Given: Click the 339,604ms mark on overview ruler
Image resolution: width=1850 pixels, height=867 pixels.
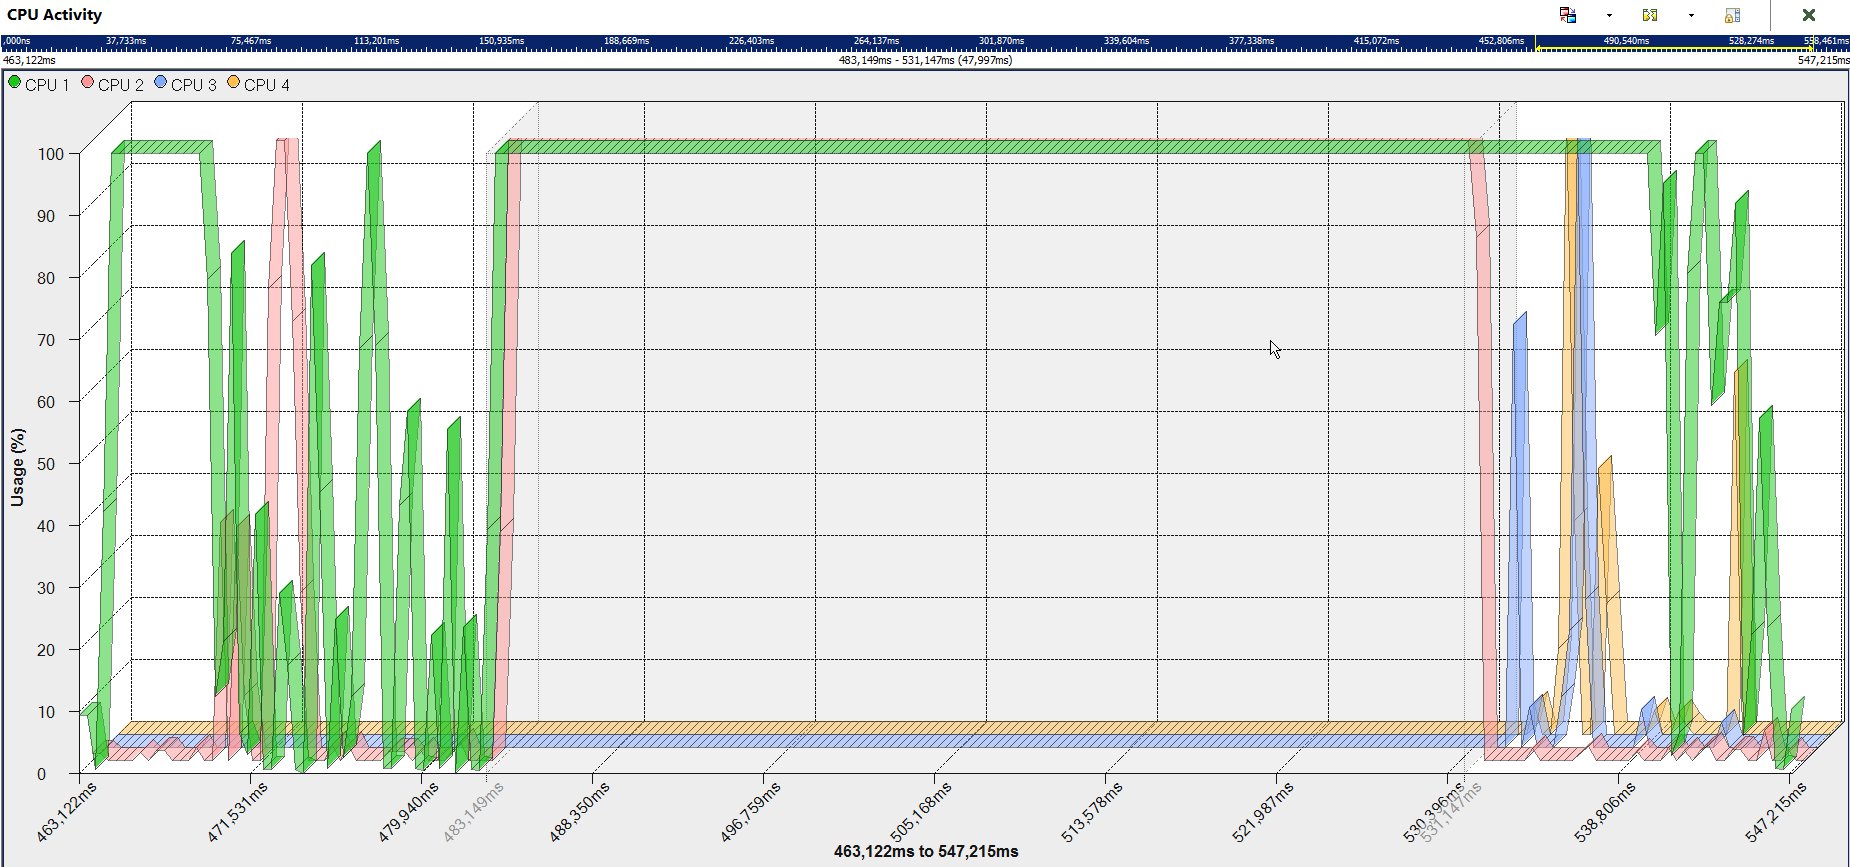Looking at the screenshot, I should point(1126,41).
